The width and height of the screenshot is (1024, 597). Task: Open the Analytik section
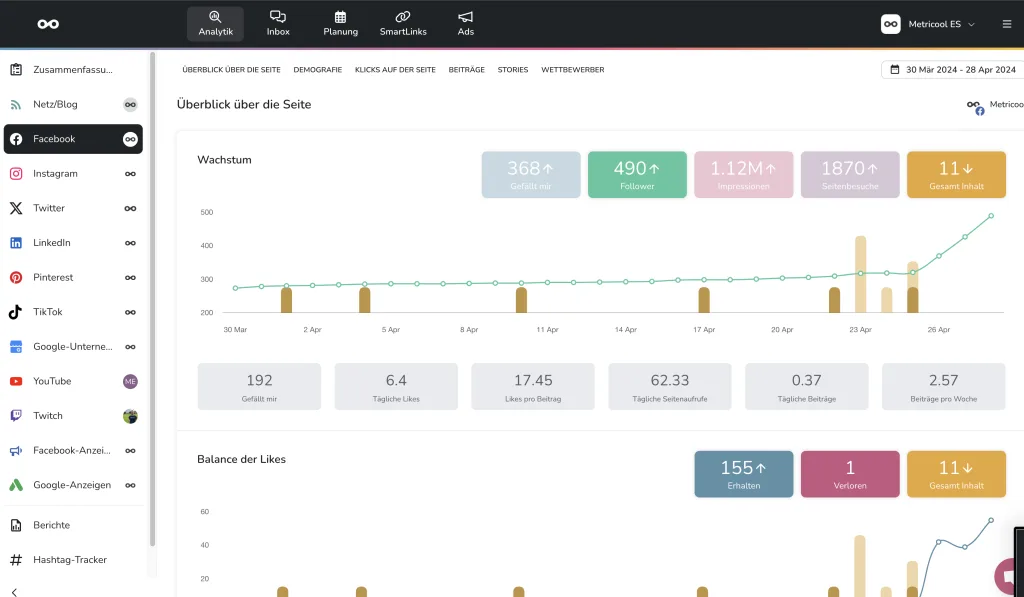coord(215,23)
